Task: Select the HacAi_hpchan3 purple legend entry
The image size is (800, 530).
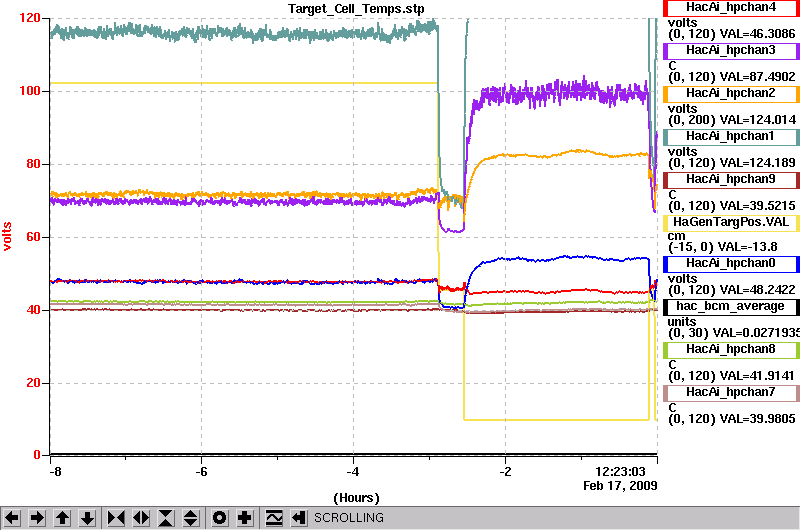Action: coord(731,51)
